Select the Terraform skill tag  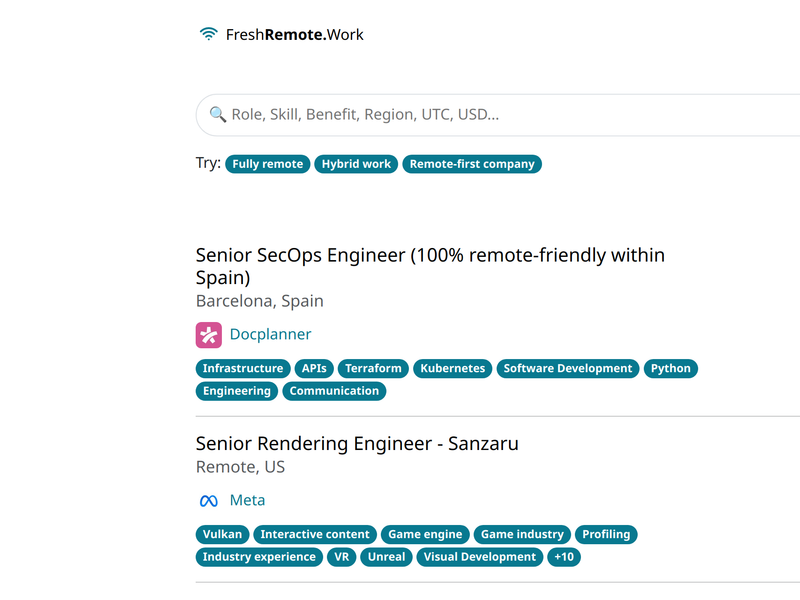tap(372, 368)
